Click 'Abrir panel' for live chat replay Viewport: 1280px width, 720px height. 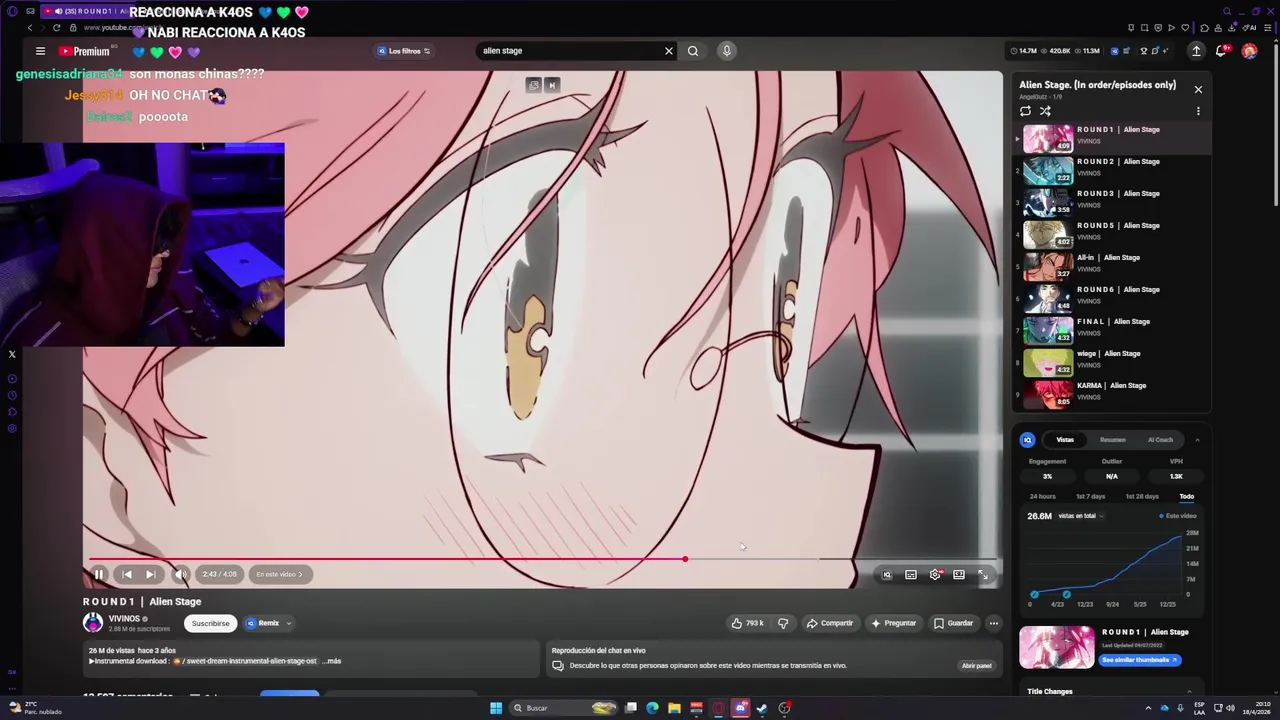[976, 666]
